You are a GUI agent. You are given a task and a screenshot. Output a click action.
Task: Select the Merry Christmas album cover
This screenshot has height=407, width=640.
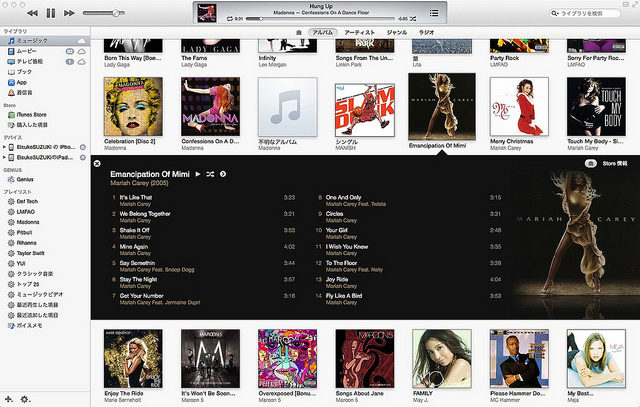coord(519,107)
